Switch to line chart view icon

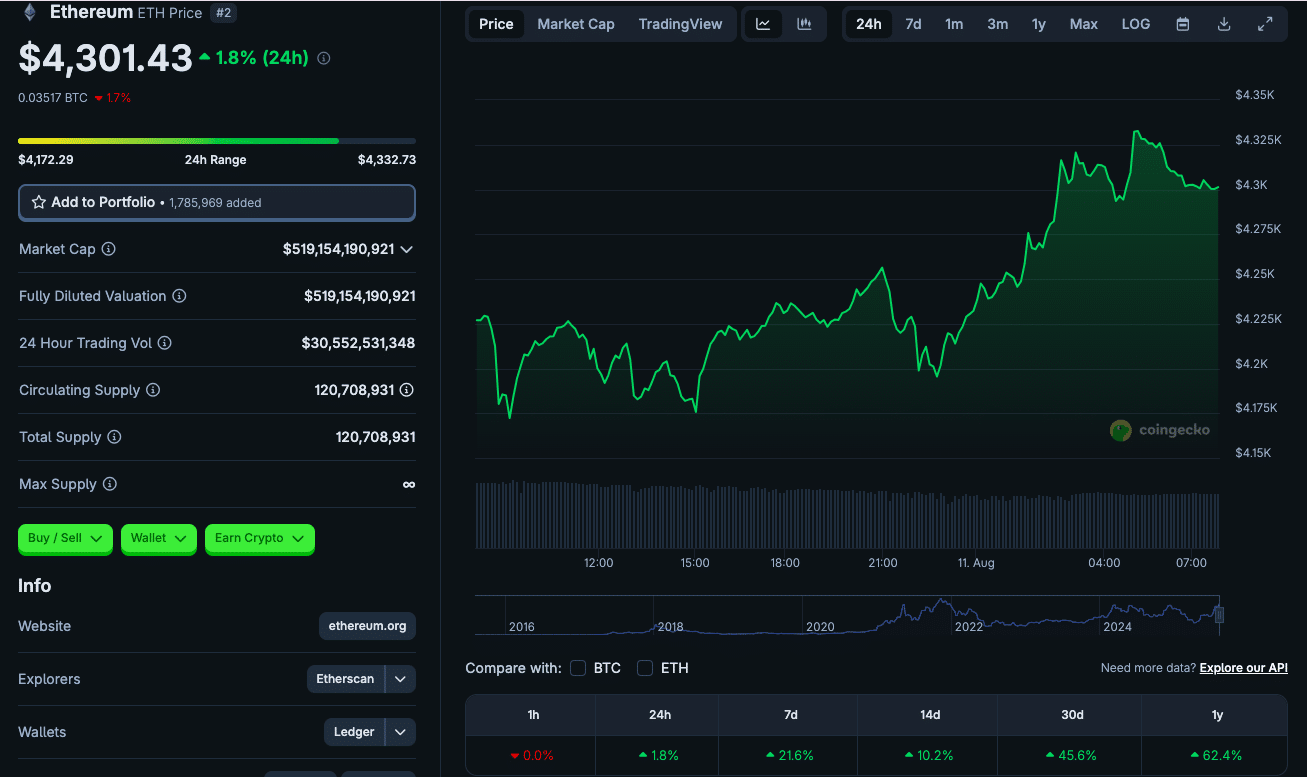tap(763, 24)
